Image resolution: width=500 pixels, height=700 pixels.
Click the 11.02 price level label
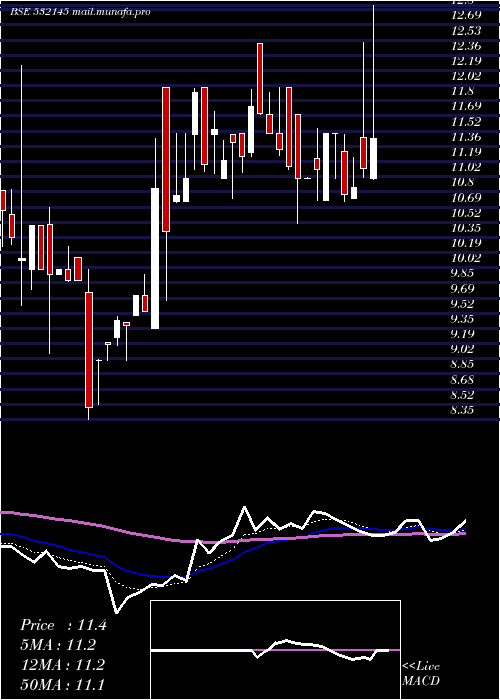[466, 167]
